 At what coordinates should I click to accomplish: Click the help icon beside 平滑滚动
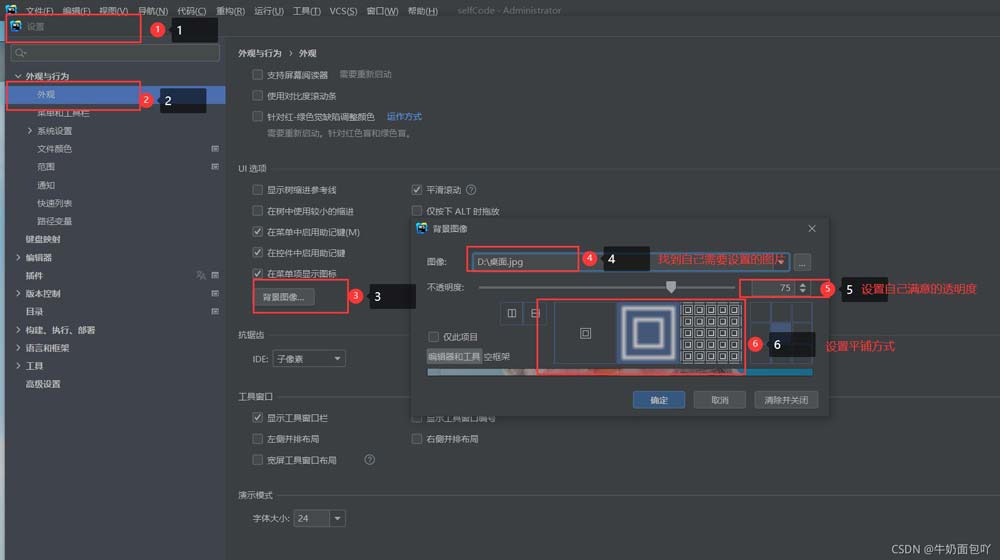pos(471,190)
